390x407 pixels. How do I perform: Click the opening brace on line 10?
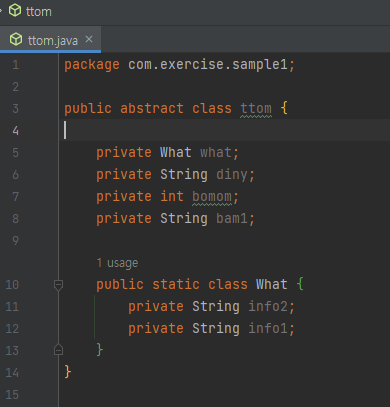click(x=300, y=284)
